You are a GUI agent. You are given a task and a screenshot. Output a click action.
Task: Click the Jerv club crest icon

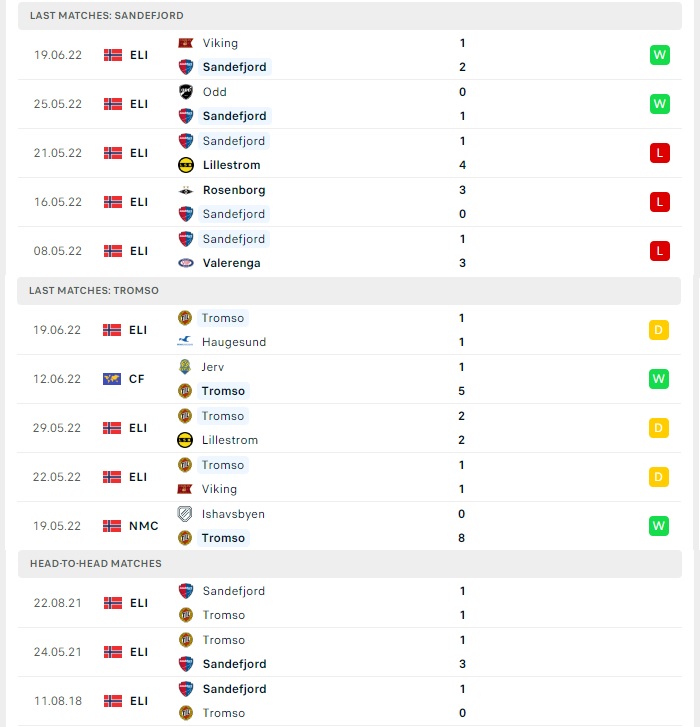(185, 367)
